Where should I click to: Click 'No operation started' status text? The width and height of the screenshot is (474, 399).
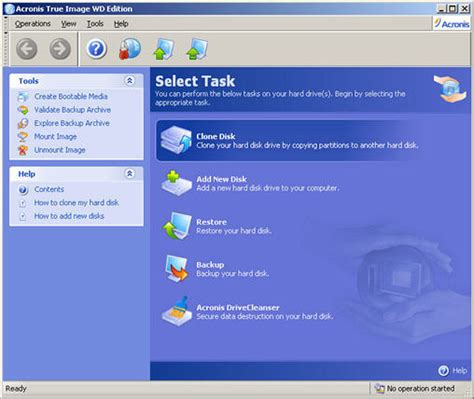click(420, 389)
